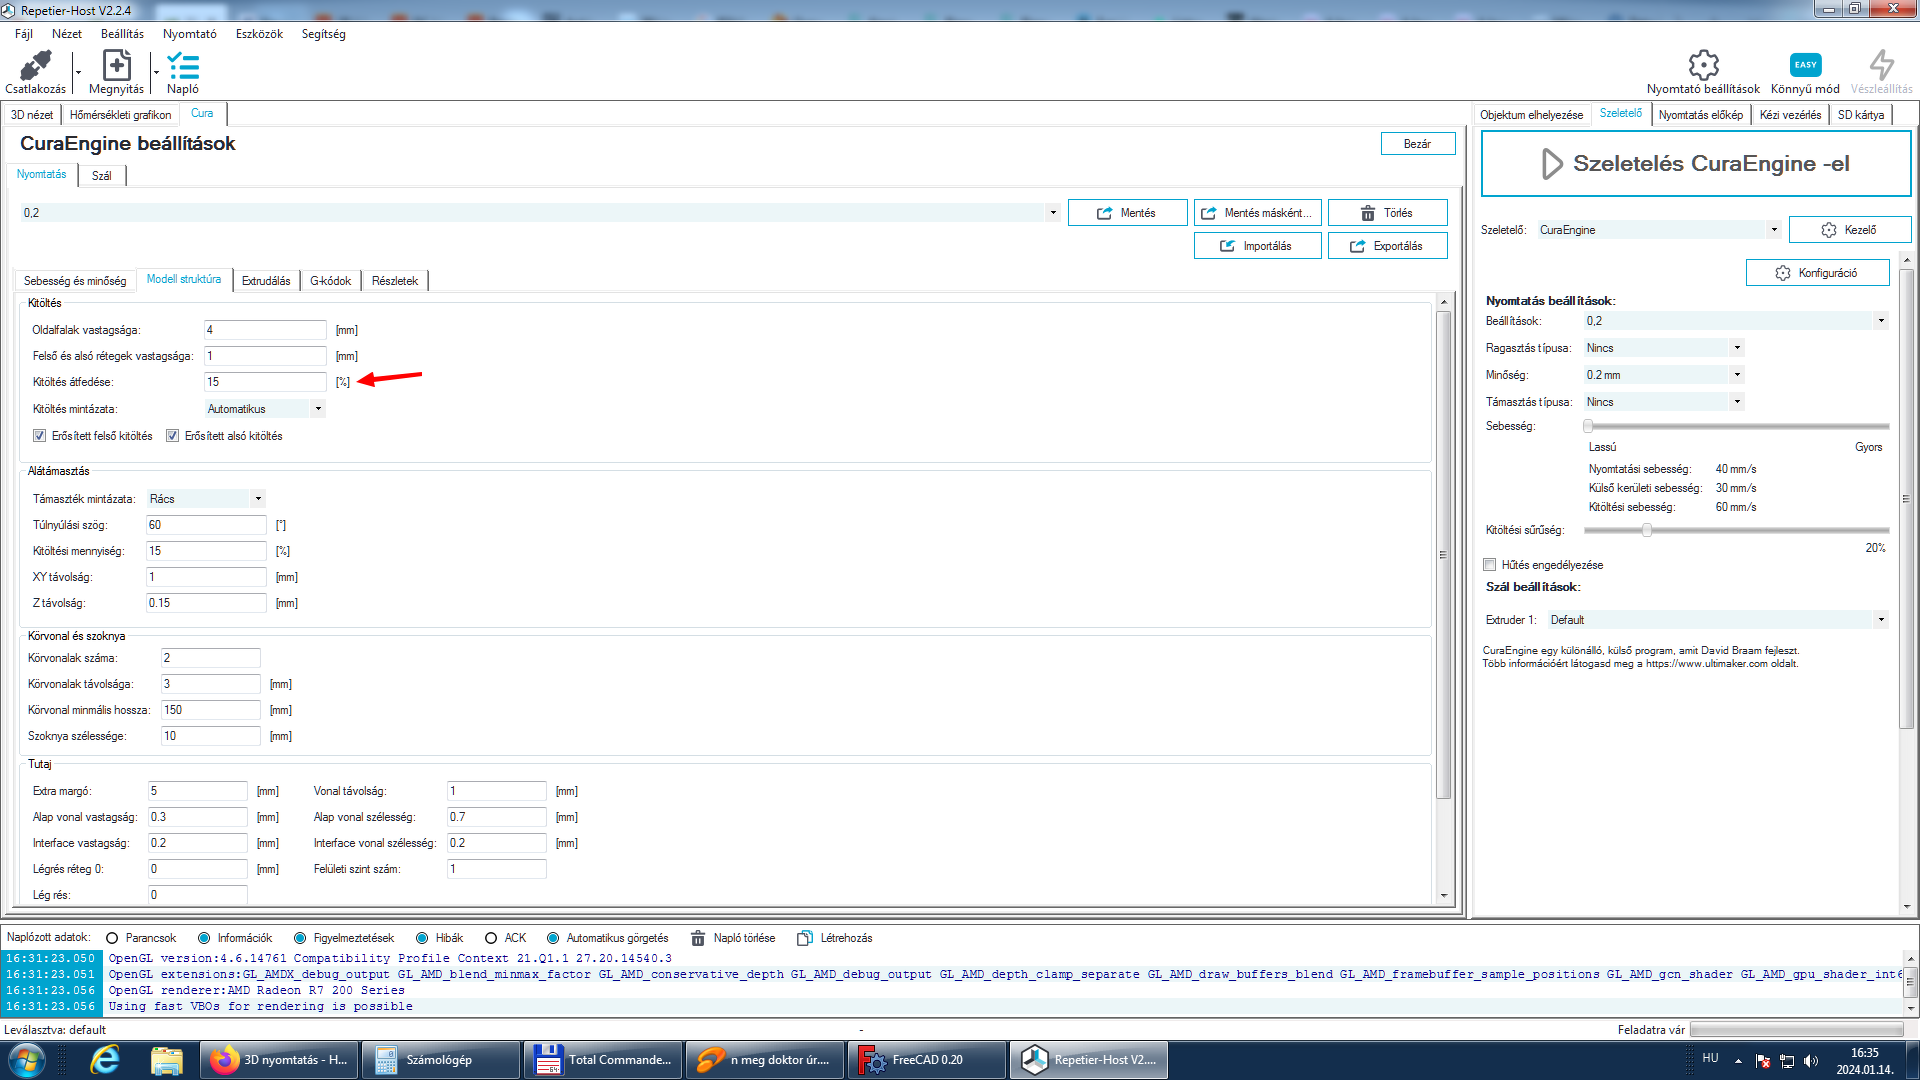
Task: Switch to Könnyű mód EASY icon
Action: tap(1805, 66)
